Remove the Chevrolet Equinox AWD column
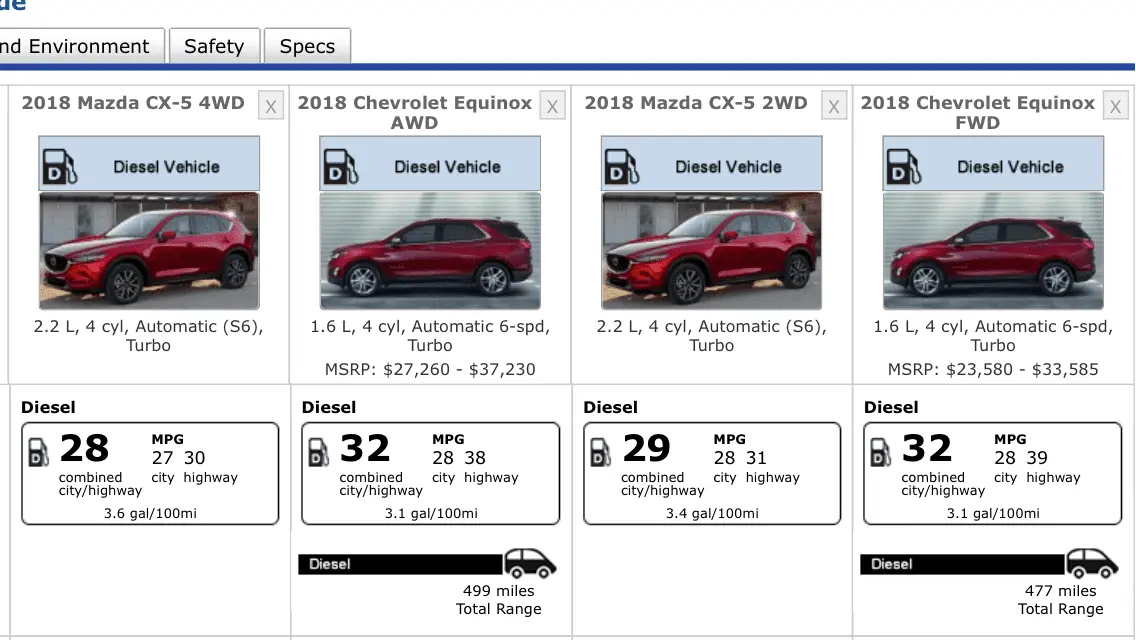1136x640 pixels. (x=552, y=106)
